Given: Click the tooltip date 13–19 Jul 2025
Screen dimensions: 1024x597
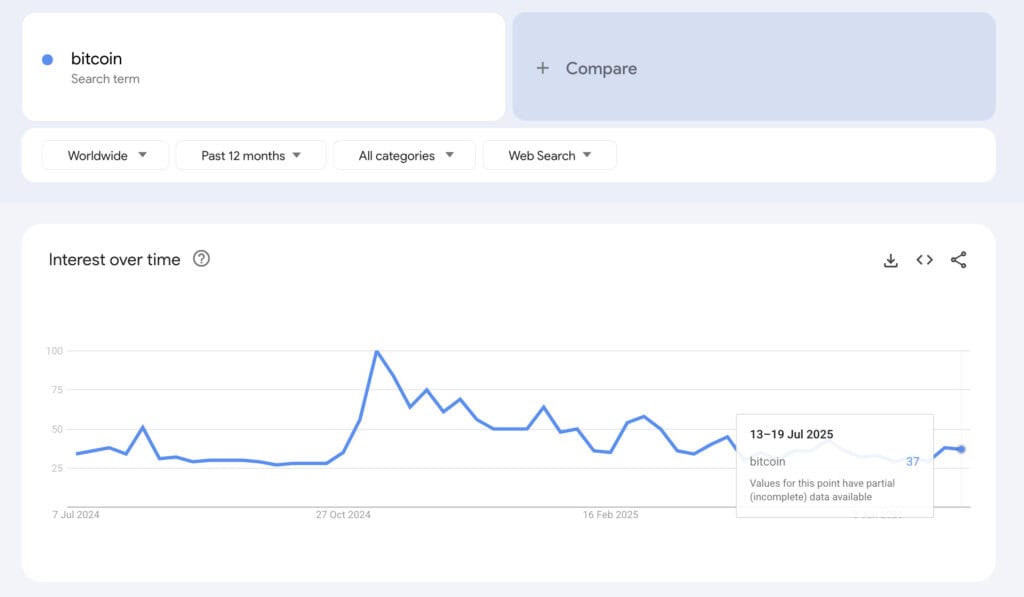Looking at the screenshot, I should [x=792, y=434].
